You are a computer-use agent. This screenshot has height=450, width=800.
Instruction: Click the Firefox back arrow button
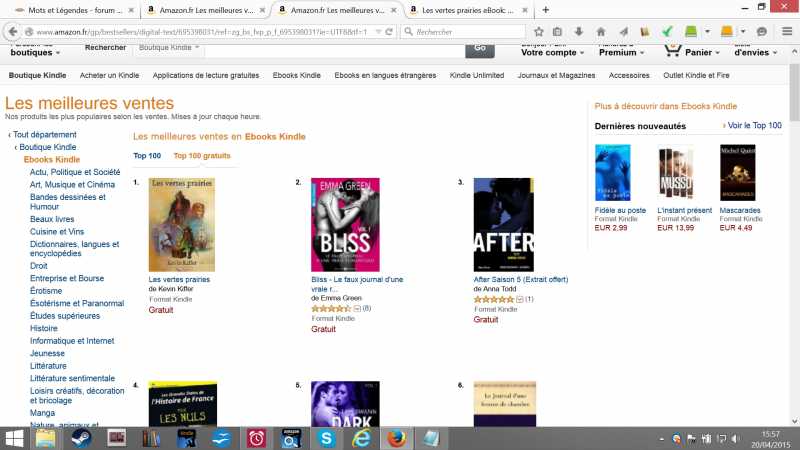point(13,32)
